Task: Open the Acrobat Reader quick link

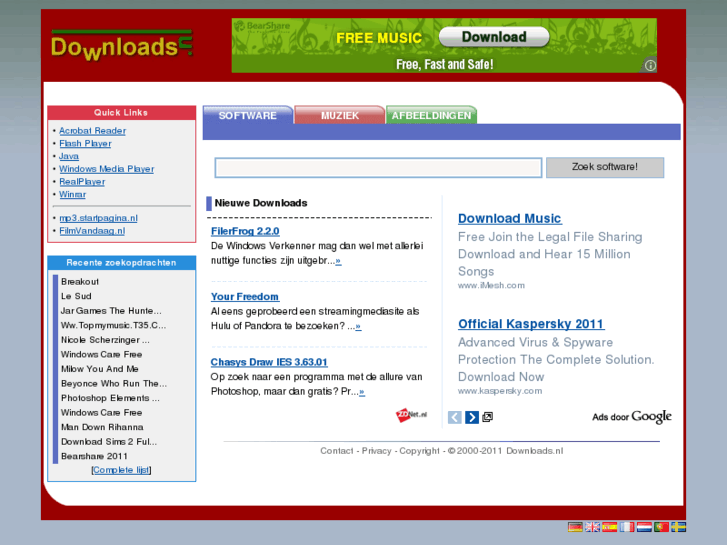Action: tap(92, 131)
